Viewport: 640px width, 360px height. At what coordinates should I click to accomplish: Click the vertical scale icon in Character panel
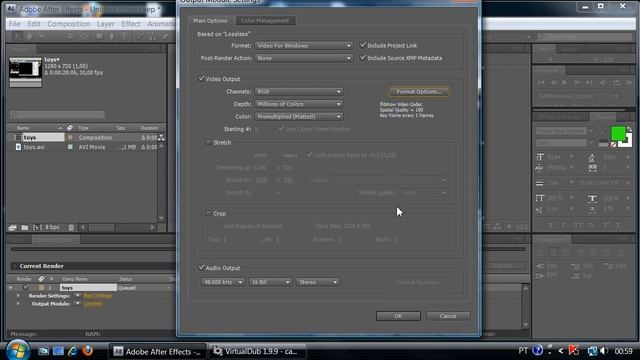tap(540, 198)
